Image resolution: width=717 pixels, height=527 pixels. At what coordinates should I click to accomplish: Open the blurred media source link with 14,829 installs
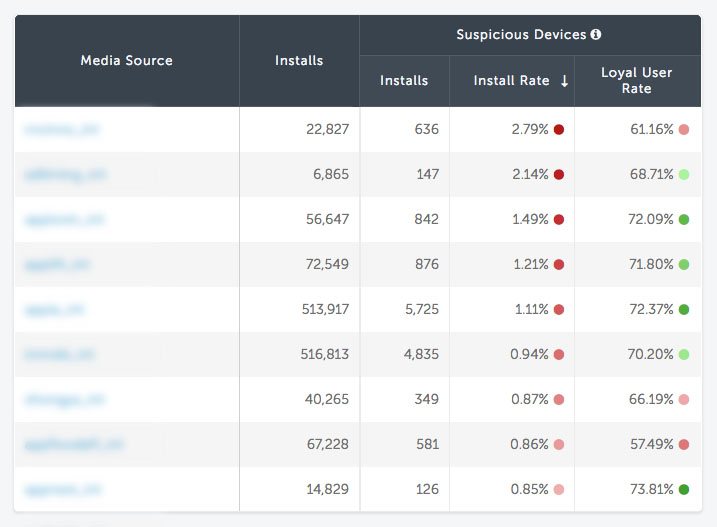pos(63,490)
